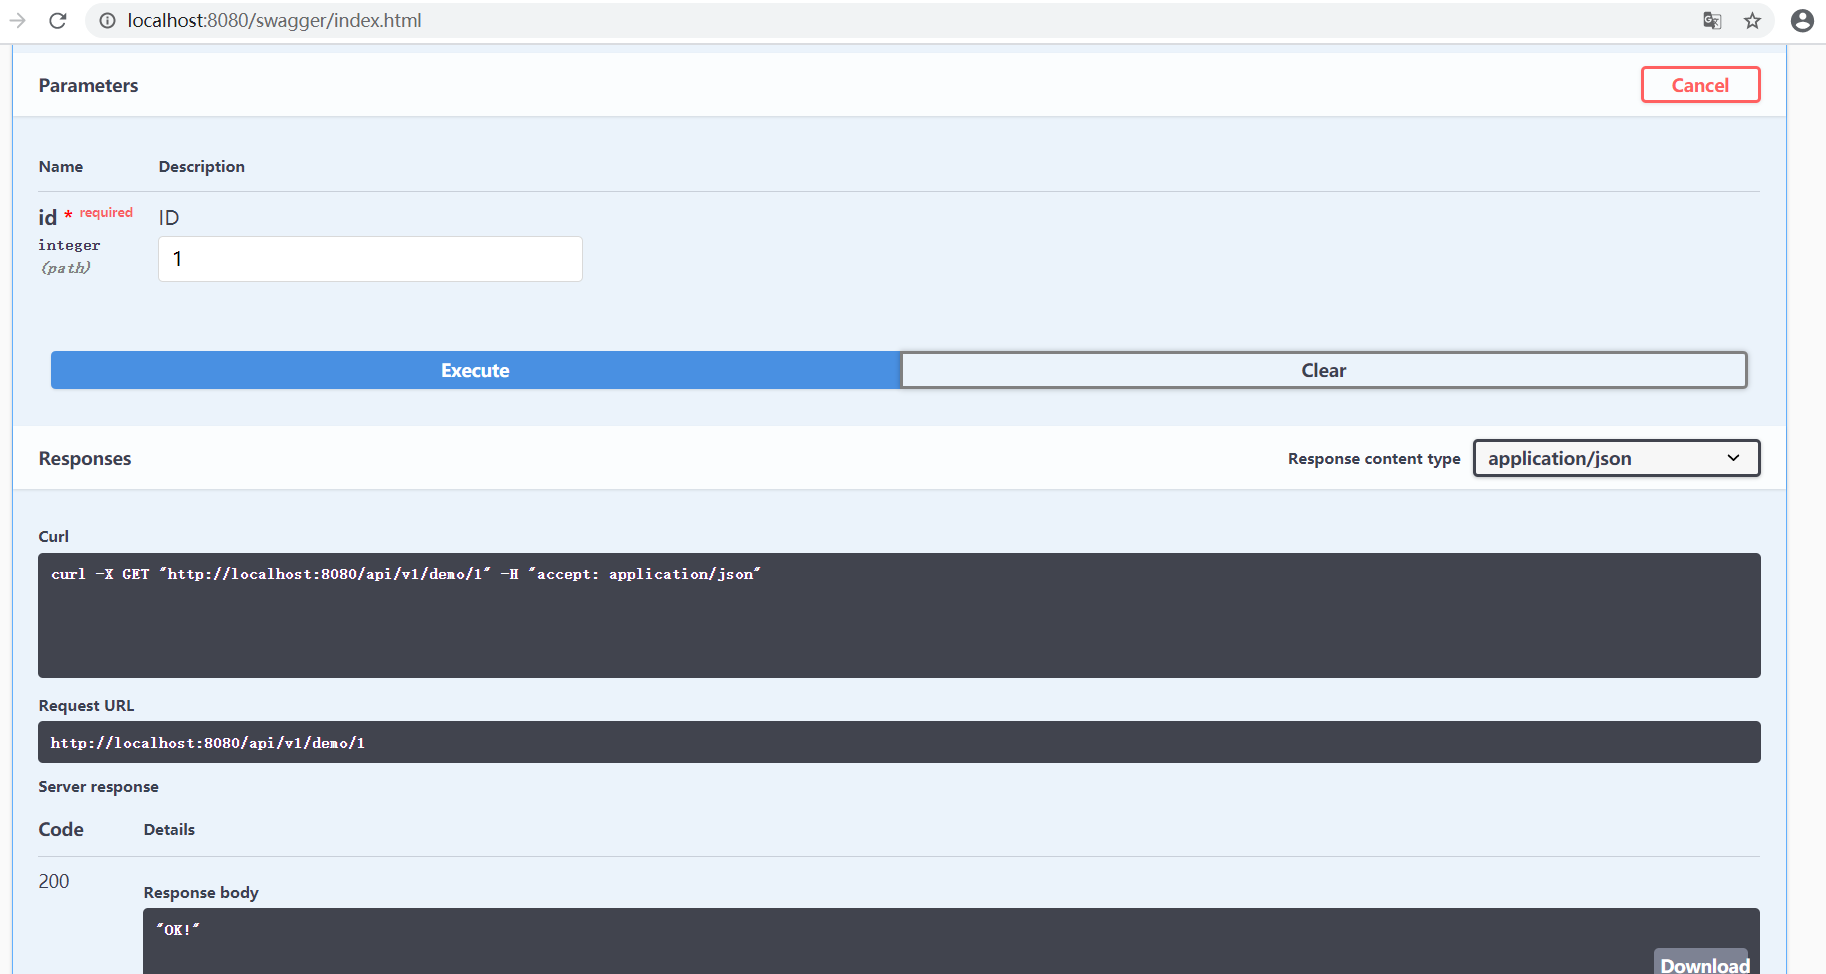
Task: Click the 200 response code
Action: coord(54,881)
